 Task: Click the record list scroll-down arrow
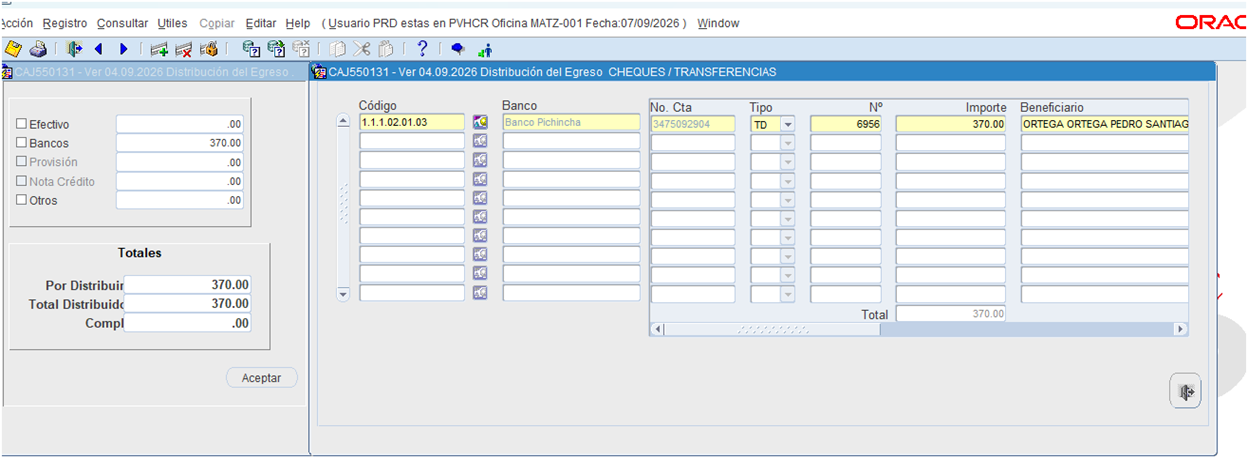[343, 293]
